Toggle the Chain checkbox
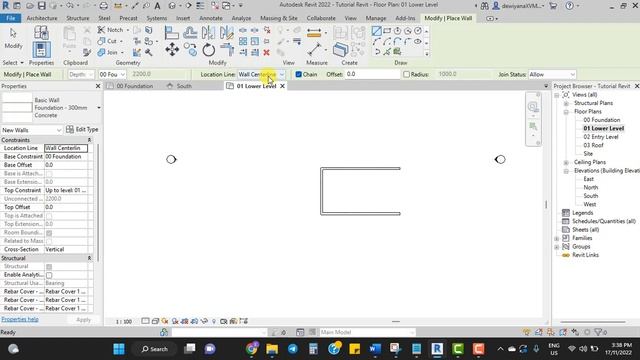The width and height of the screenshot is (640, 360). [x=298, y=74]
